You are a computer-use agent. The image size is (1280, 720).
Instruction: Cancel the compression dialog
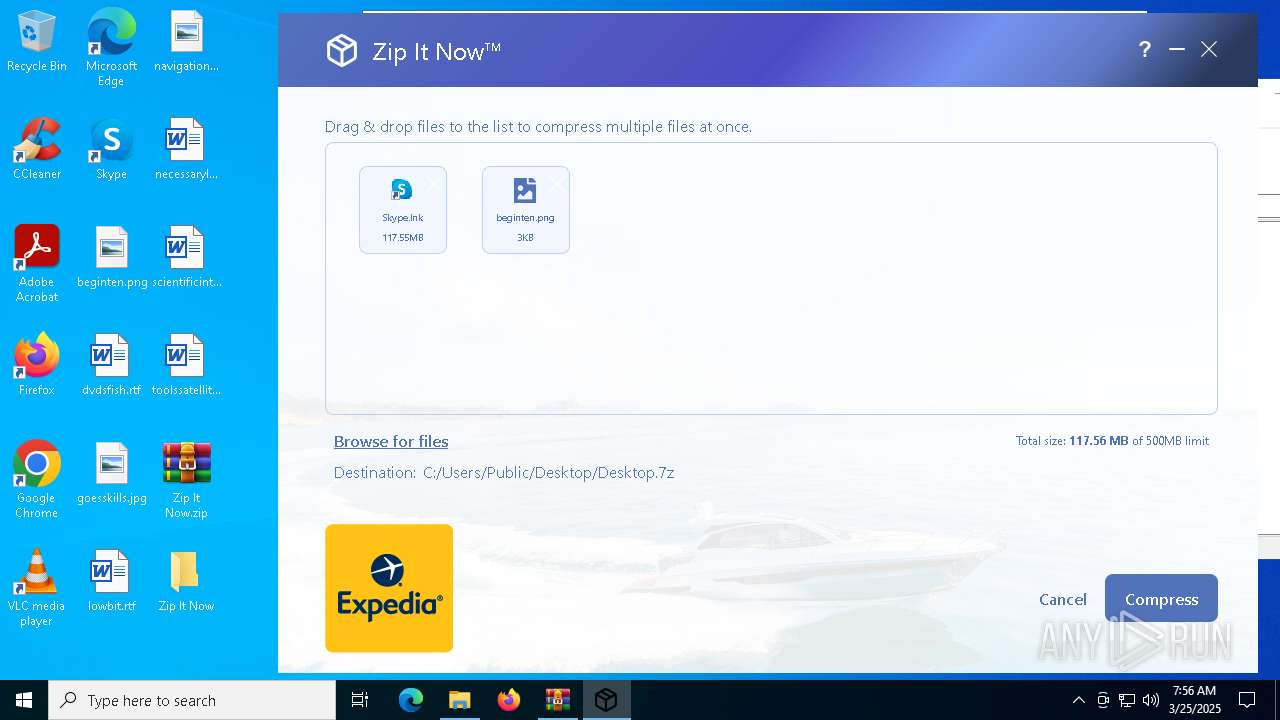pyautogui.click(x=1063, y=599)
